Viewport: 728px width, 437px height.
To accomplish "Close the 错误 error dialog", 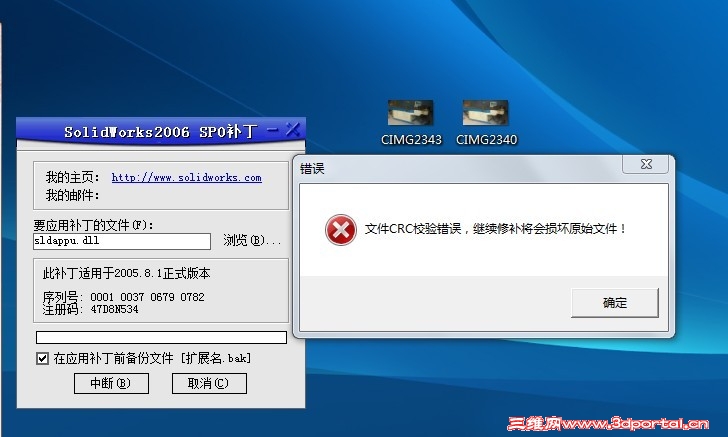I will 645,164.
